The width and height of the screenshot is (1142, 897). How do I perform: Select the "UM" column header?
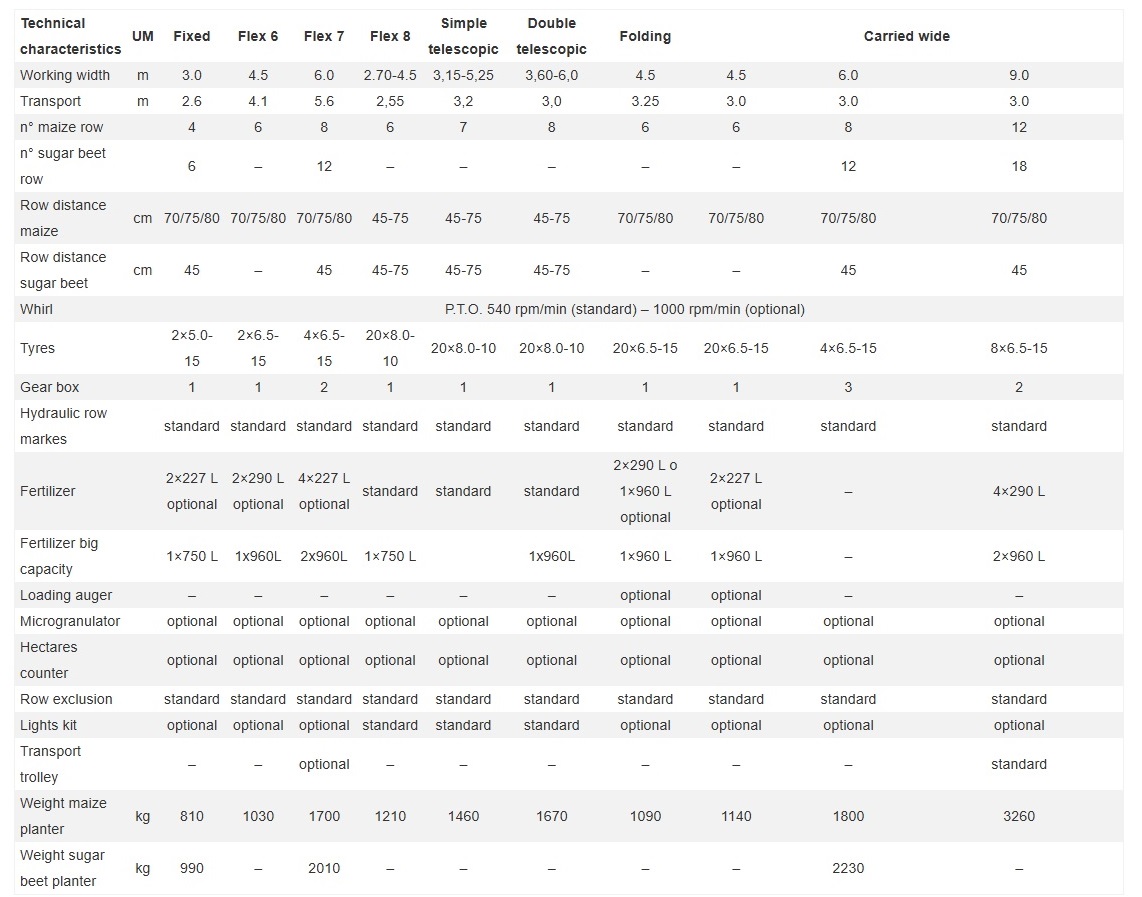[x=143, y=36]
